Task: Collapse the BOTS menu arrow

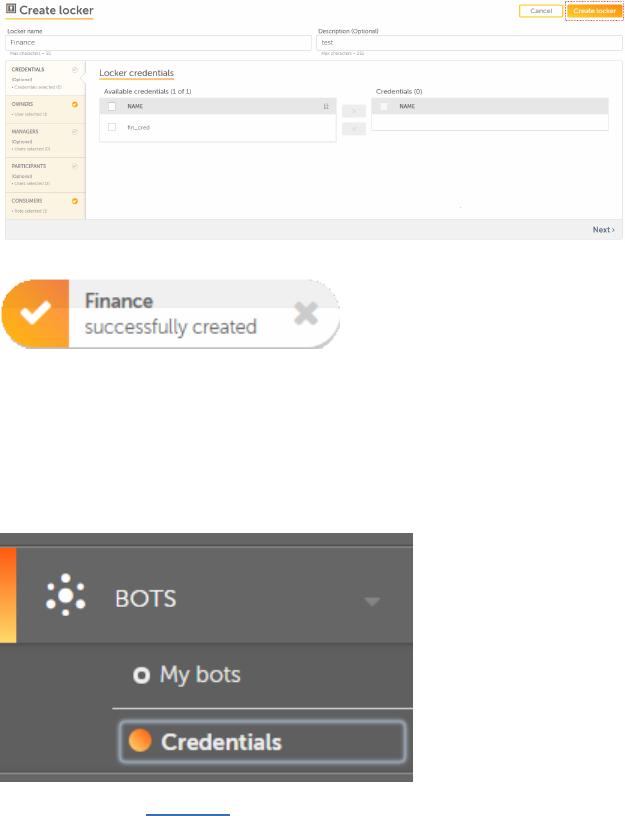Action: tap(372, 602)
